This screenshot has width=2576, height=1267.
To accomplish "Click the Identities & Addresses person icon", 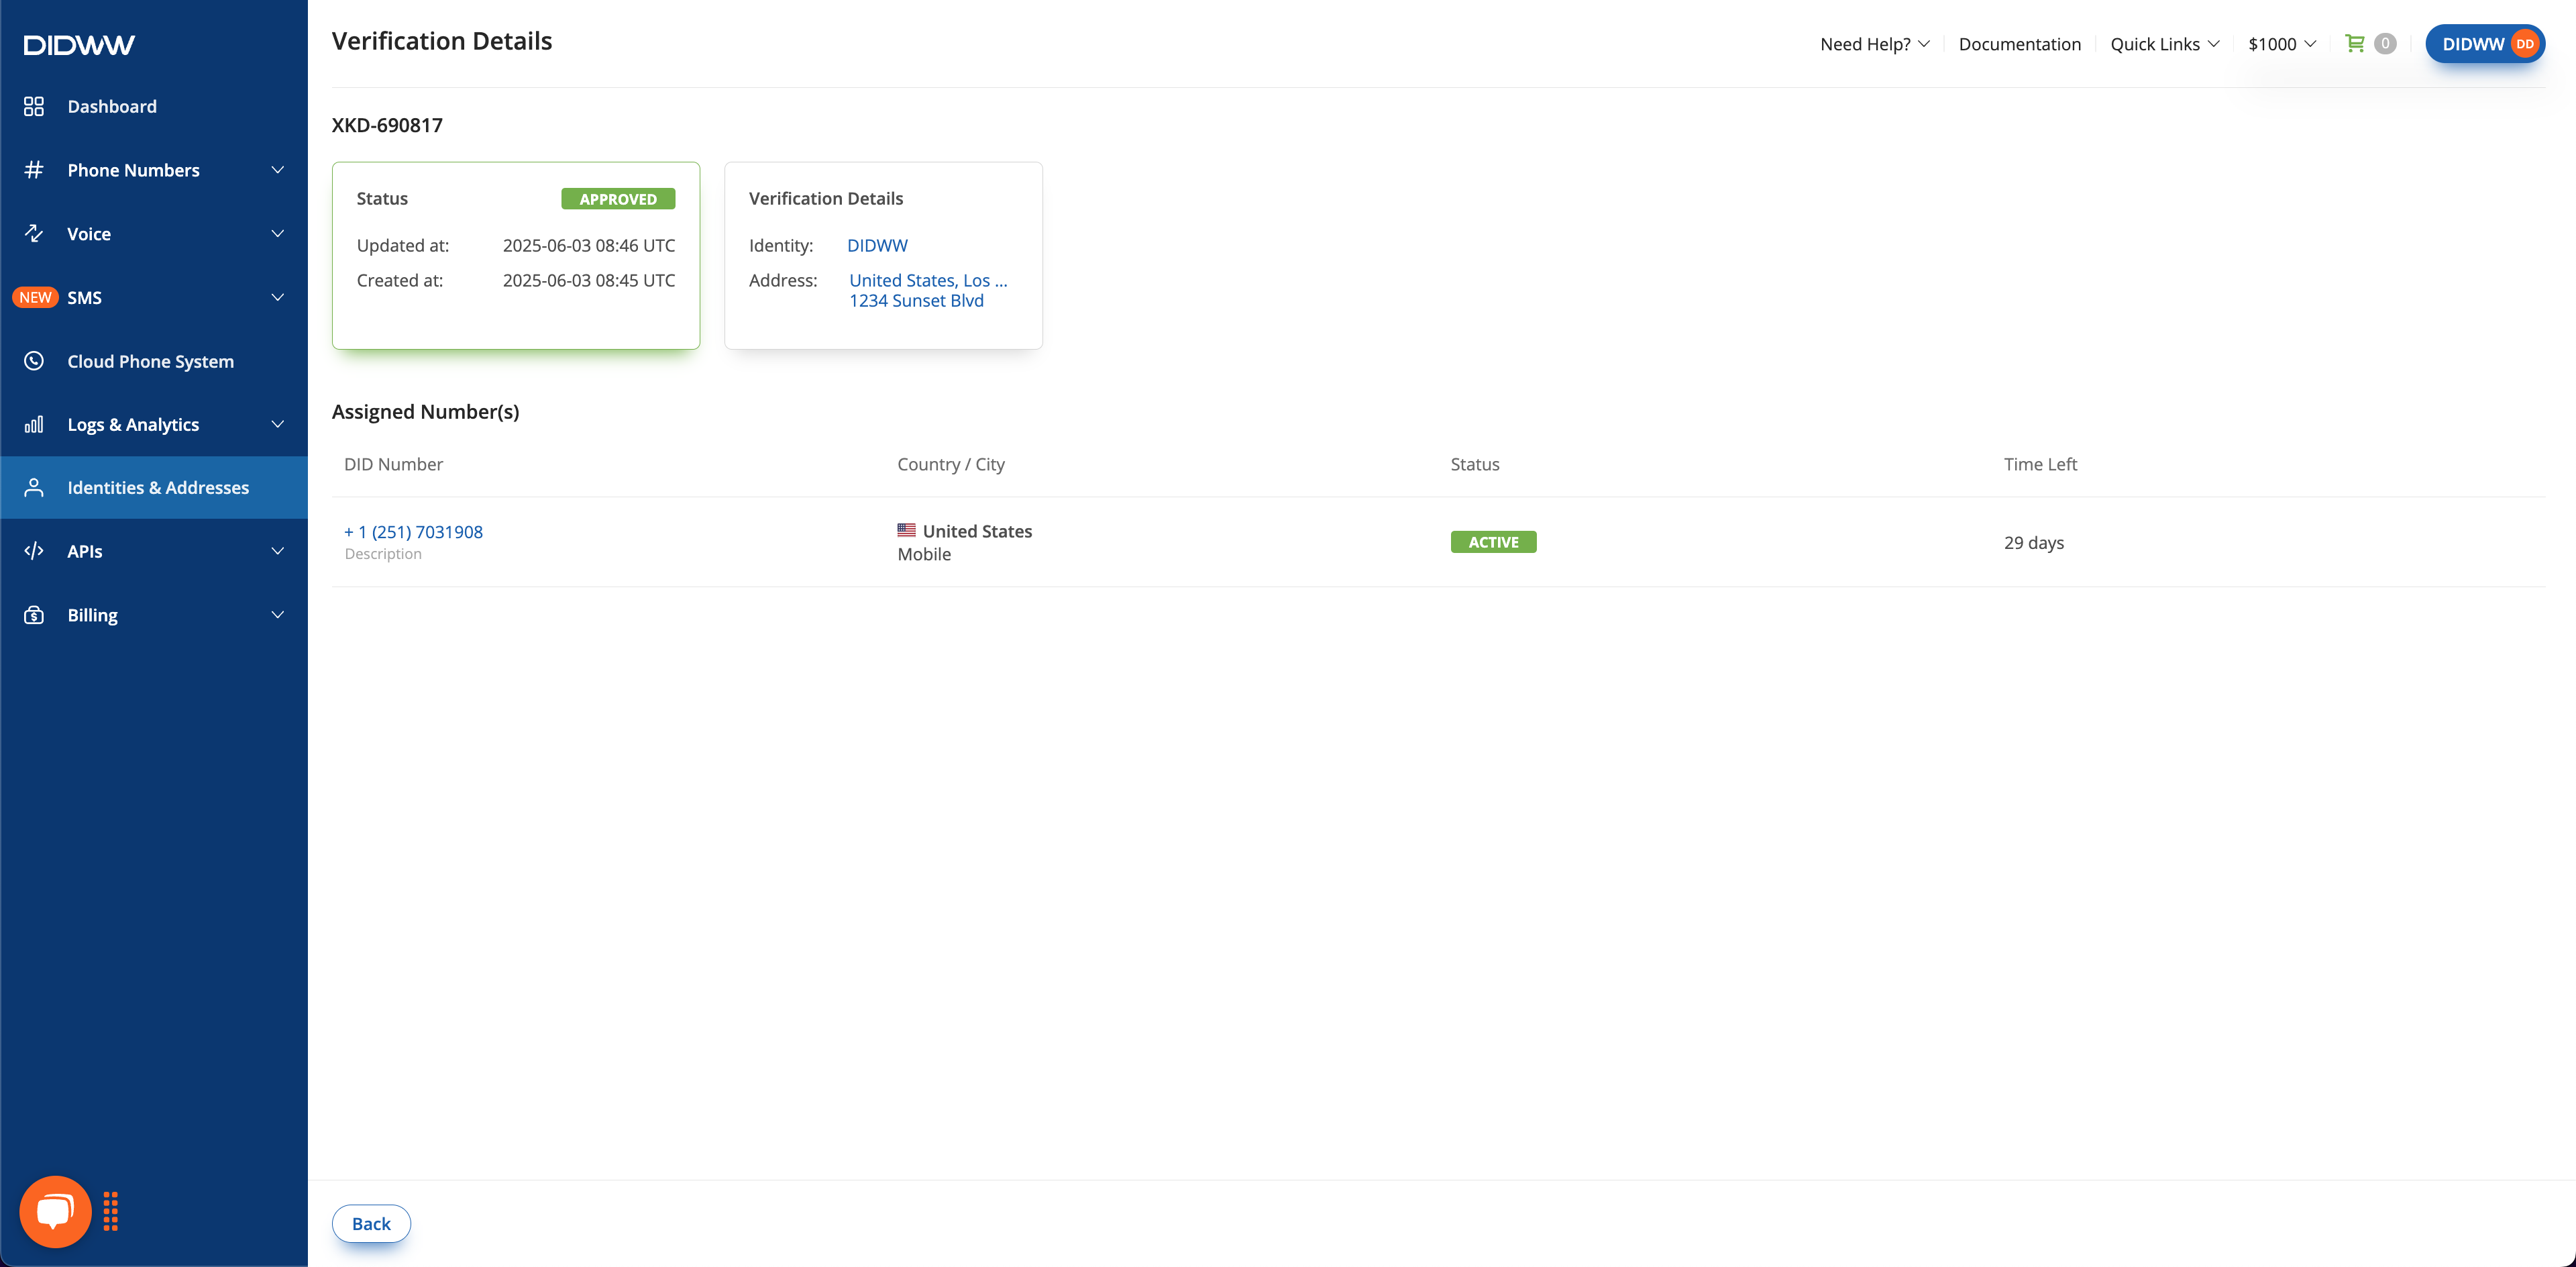I will pos(34,487).
